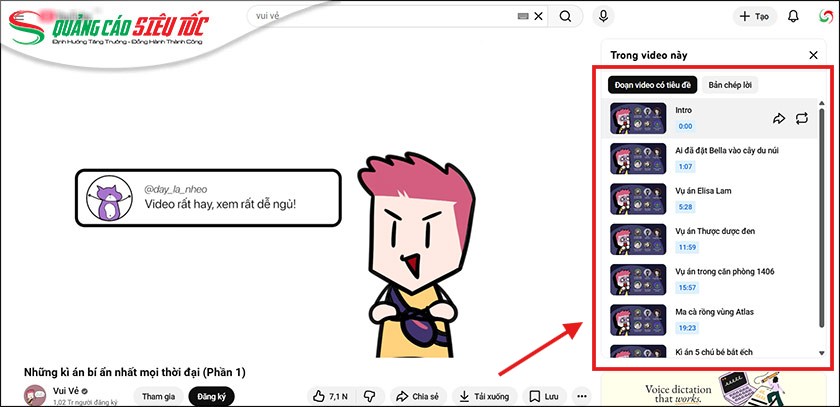This screenshot has width=840, height=407.
Task: Select chapter Vụ án Thược dược đen
Action: 715,231
